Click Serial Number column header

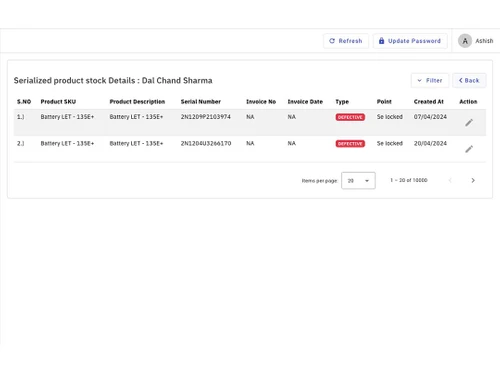tap(201, 102)
